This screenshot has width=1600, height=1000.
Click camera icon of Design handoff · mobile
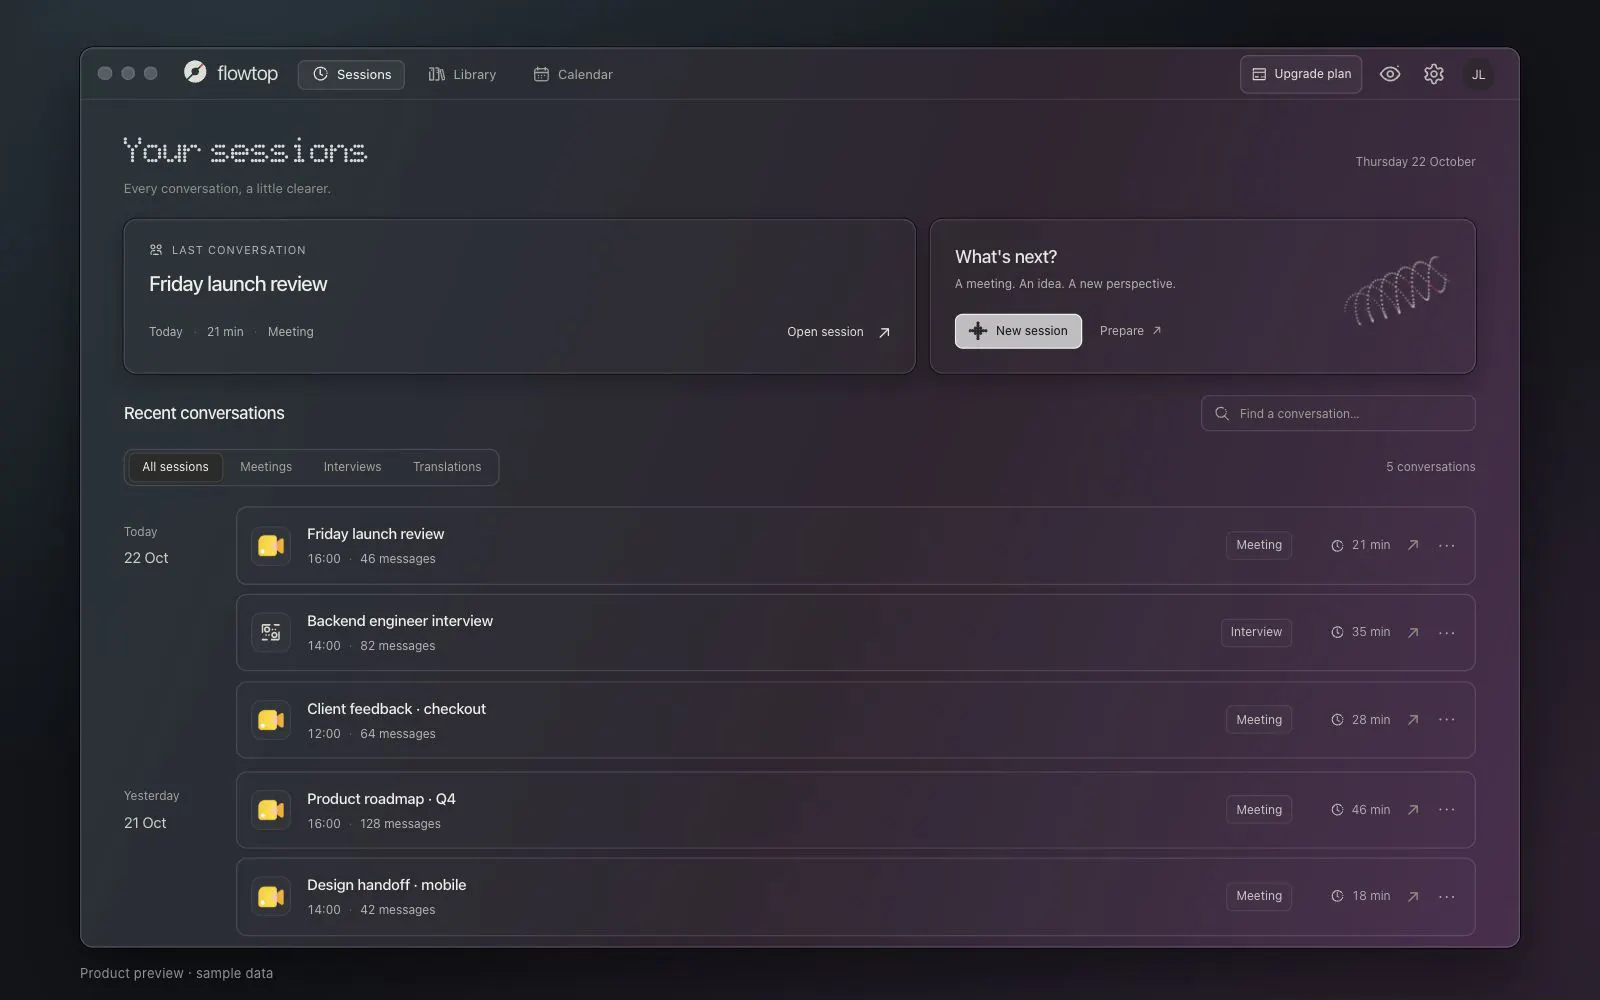pos(271,897)
